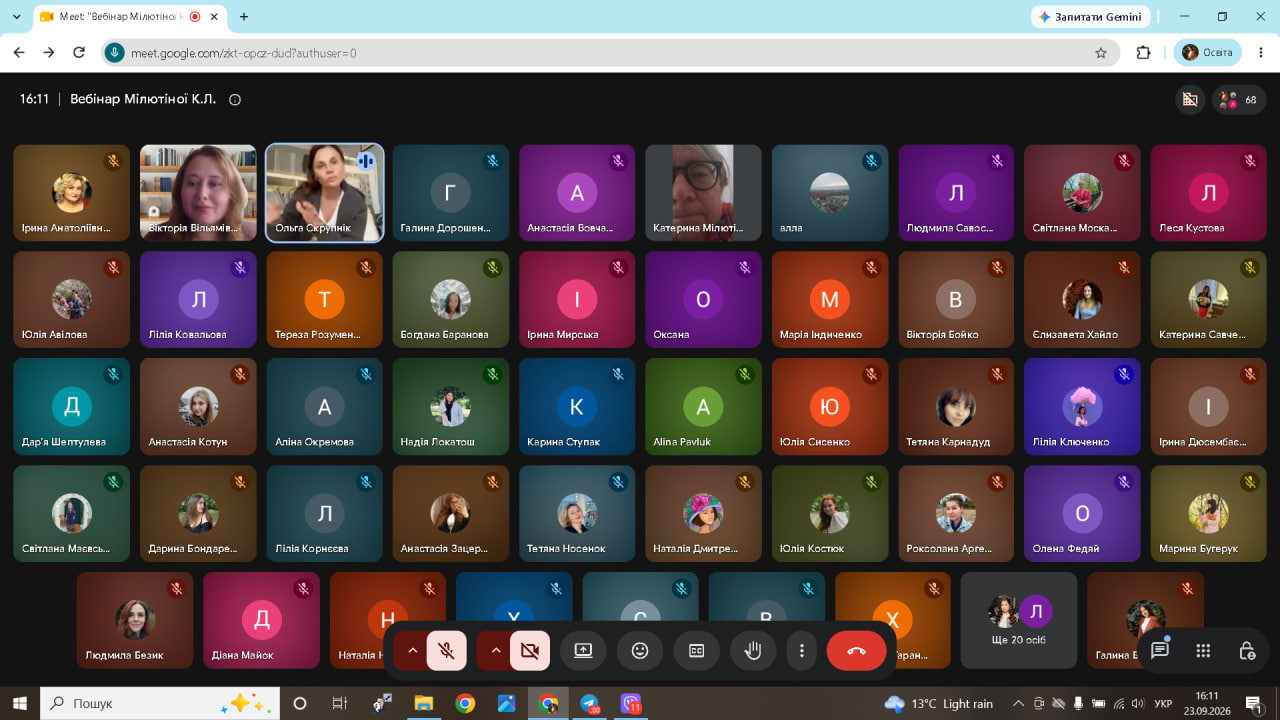Turn on your camera
The image size is (1280, 720).
[x=530, y=651]
